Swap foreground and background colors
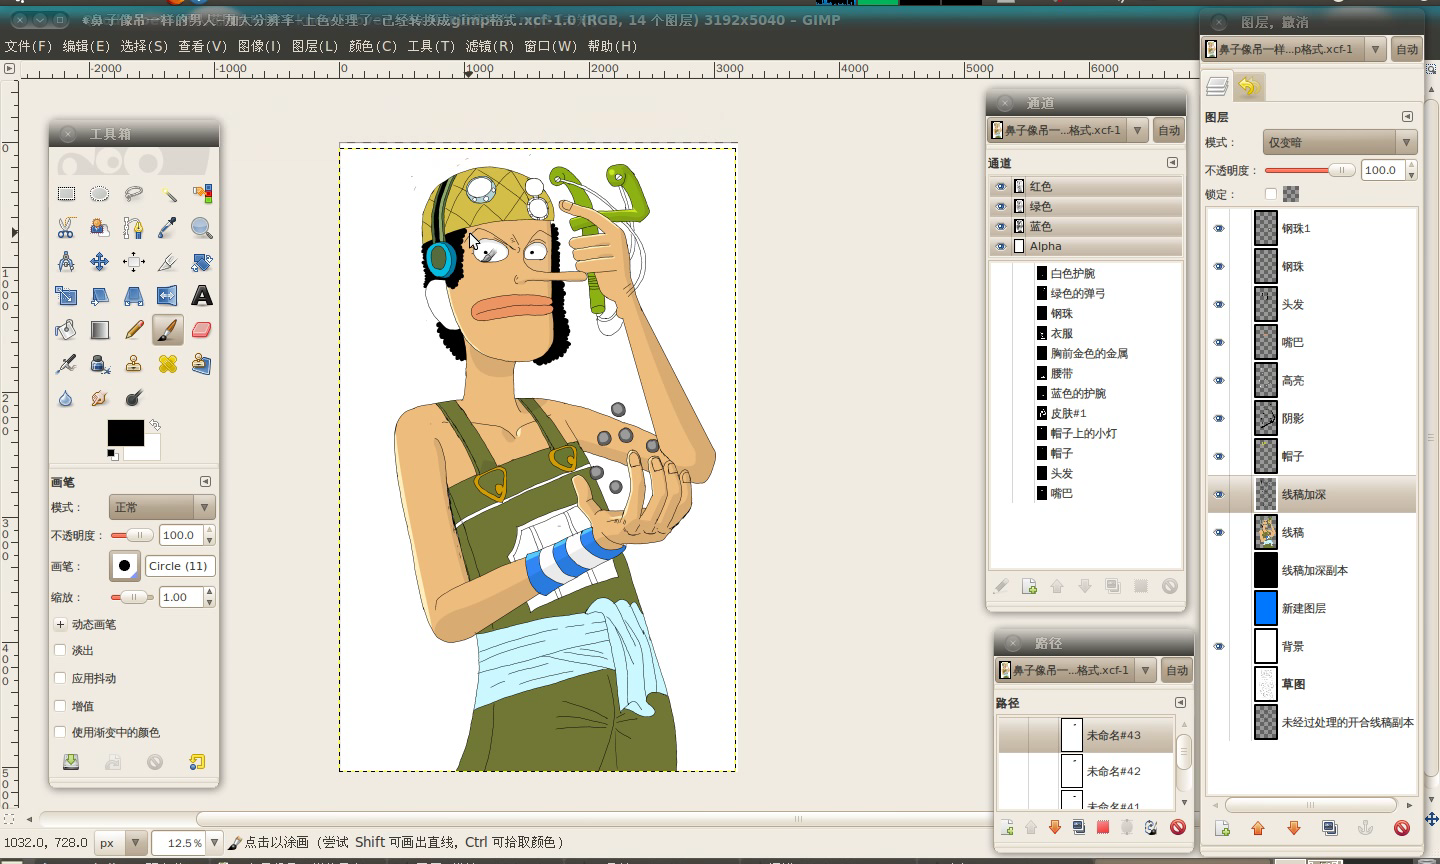The height and width of the screenshot is (864, 1440). (155, 425)
